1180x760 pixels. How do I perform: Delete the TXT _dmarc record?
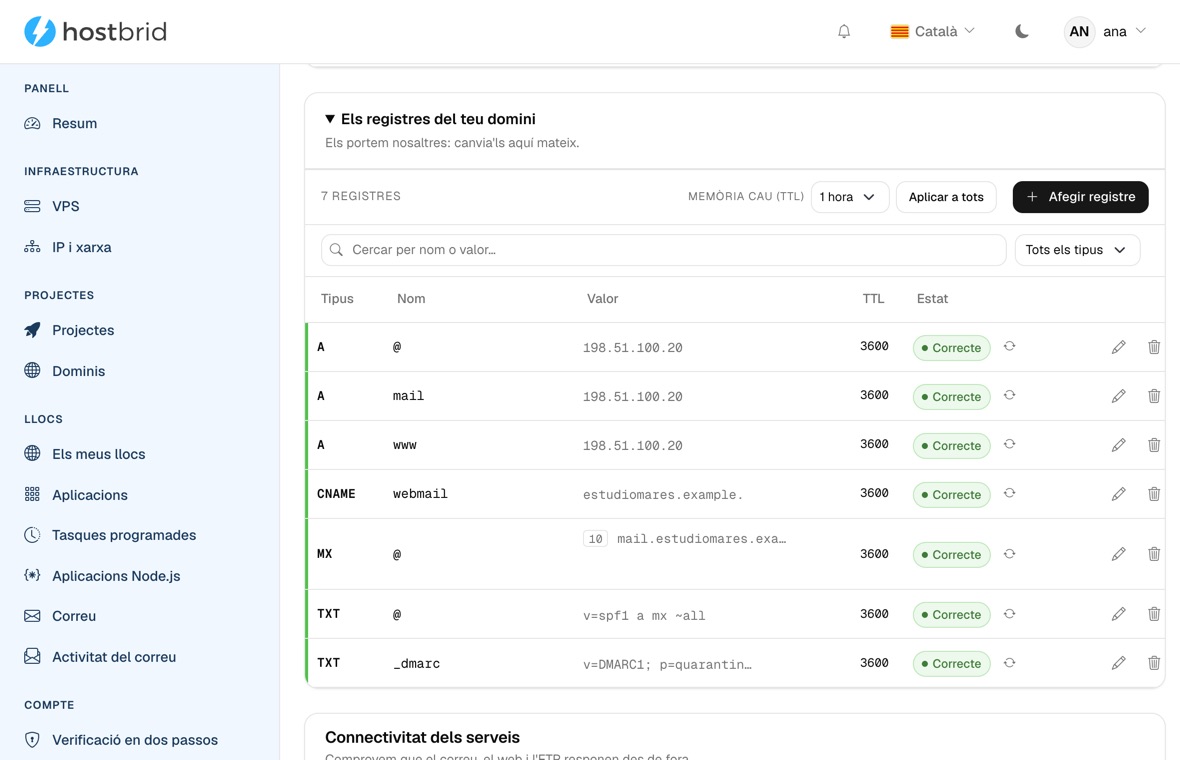[x=1154, y=663]
